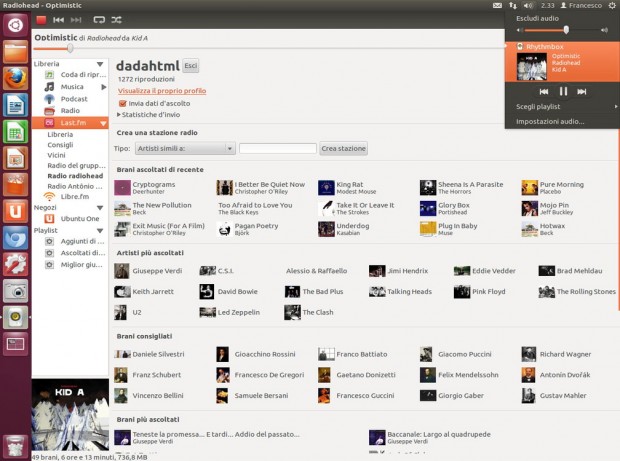Select Coda di riproduzione in sidebar
This screenshot has width=620, height=461.
pyautogui.click(x=75, y=75)
